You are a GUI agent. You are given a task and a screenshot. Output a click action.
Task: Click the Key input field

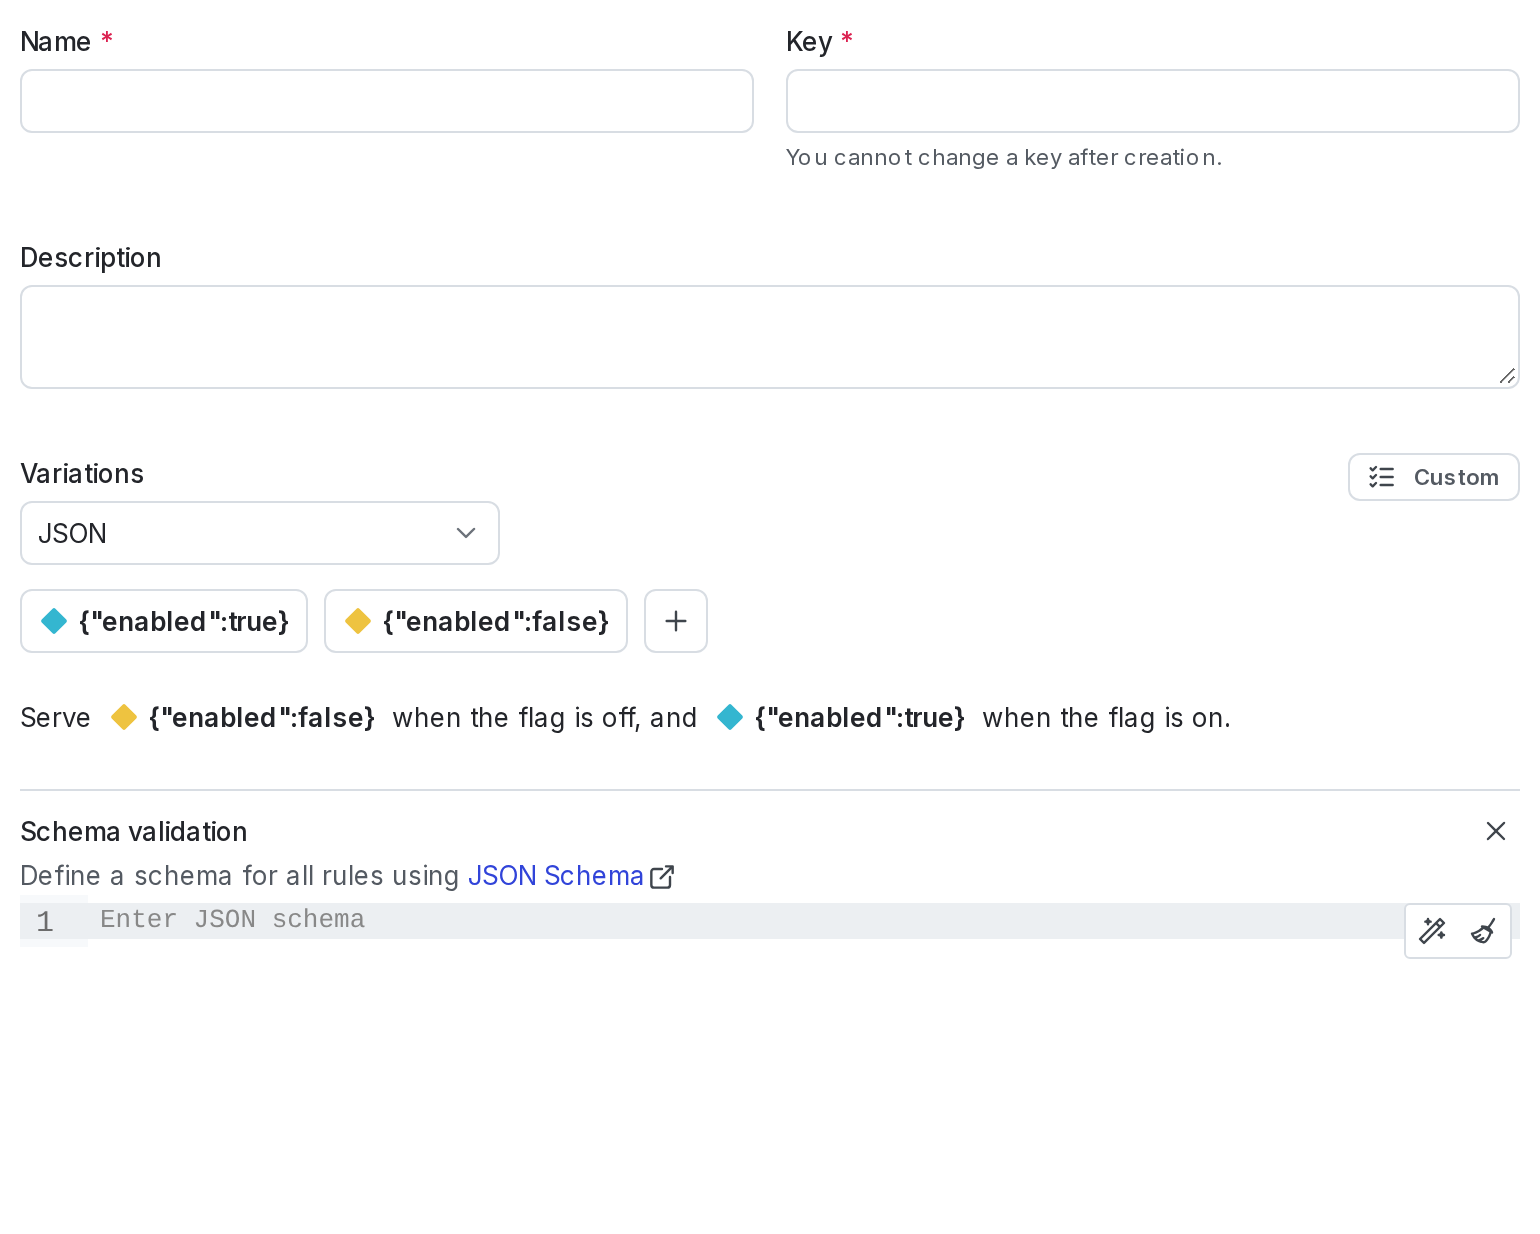[1152, 101]
